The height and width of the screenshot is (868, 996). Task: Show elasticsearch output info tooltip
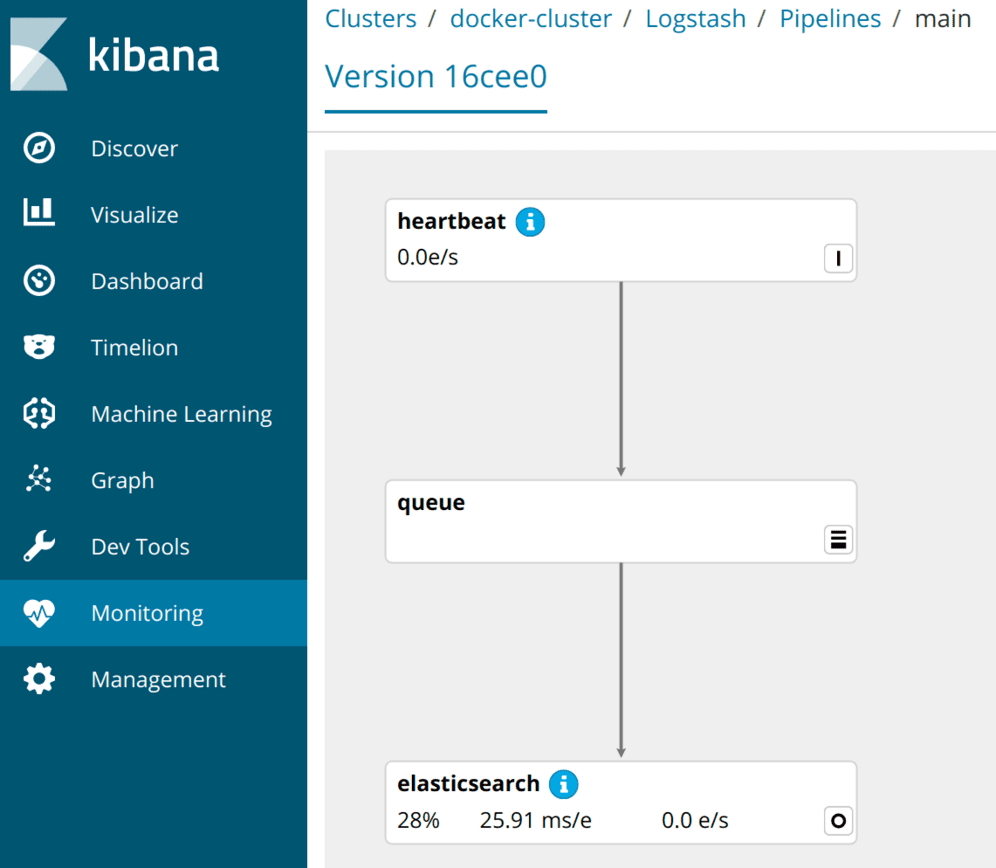(563, 784)
